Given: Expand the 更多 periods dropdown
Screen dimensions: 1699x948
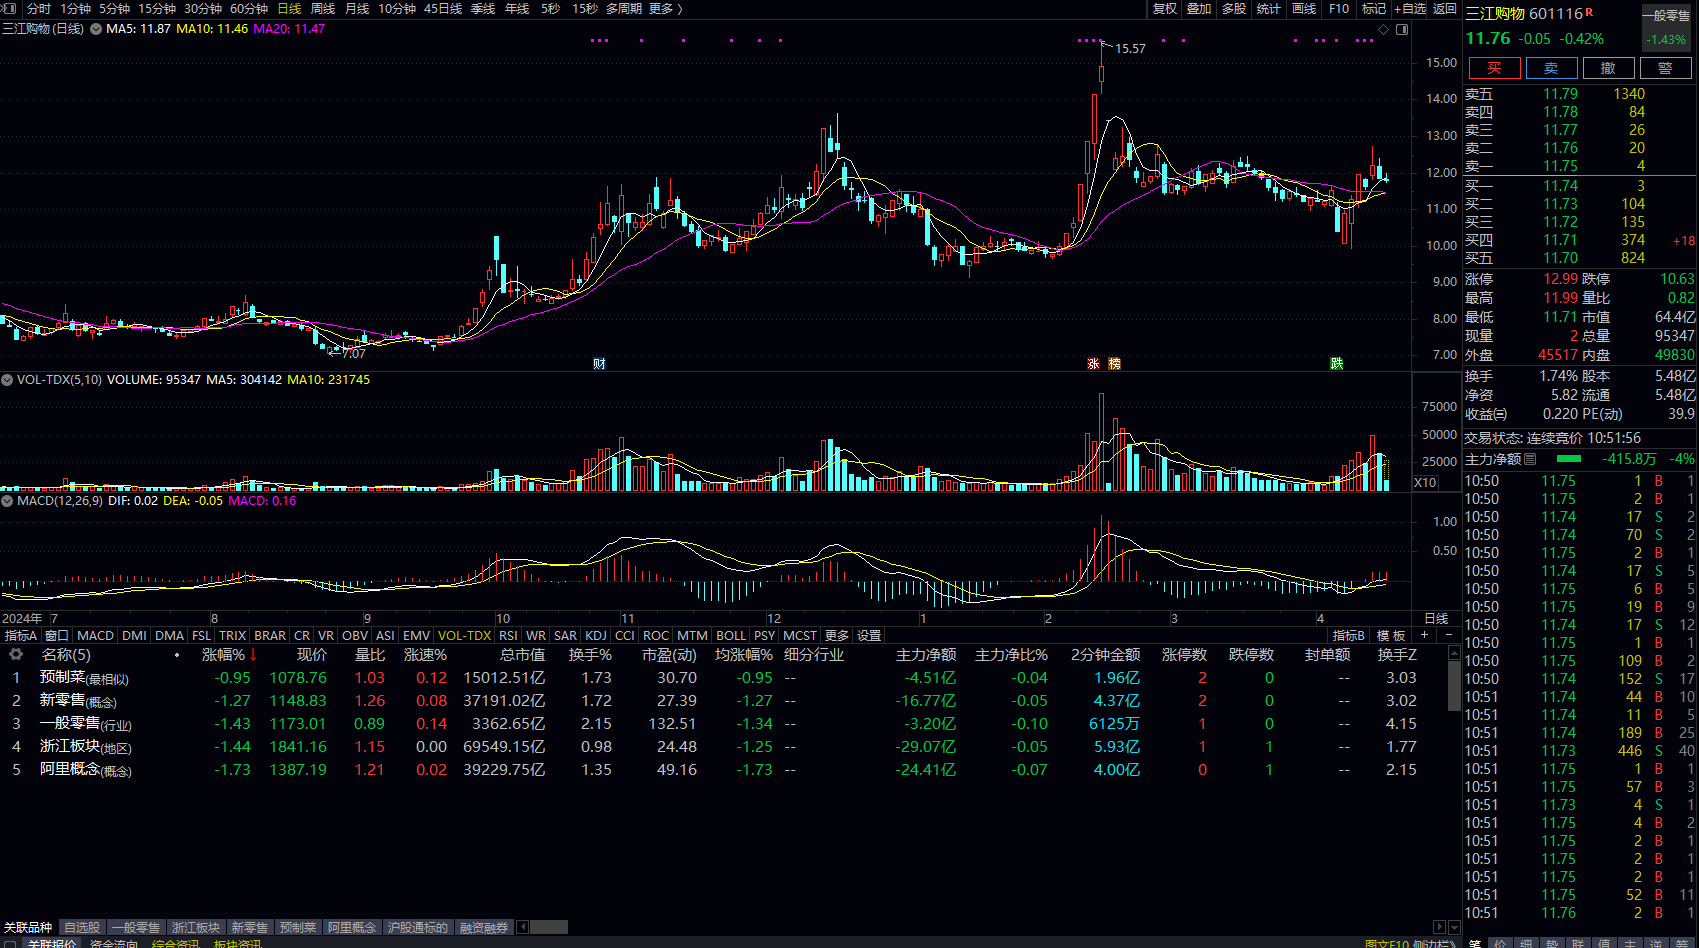Looking at the screenshot, I should 665,9.
